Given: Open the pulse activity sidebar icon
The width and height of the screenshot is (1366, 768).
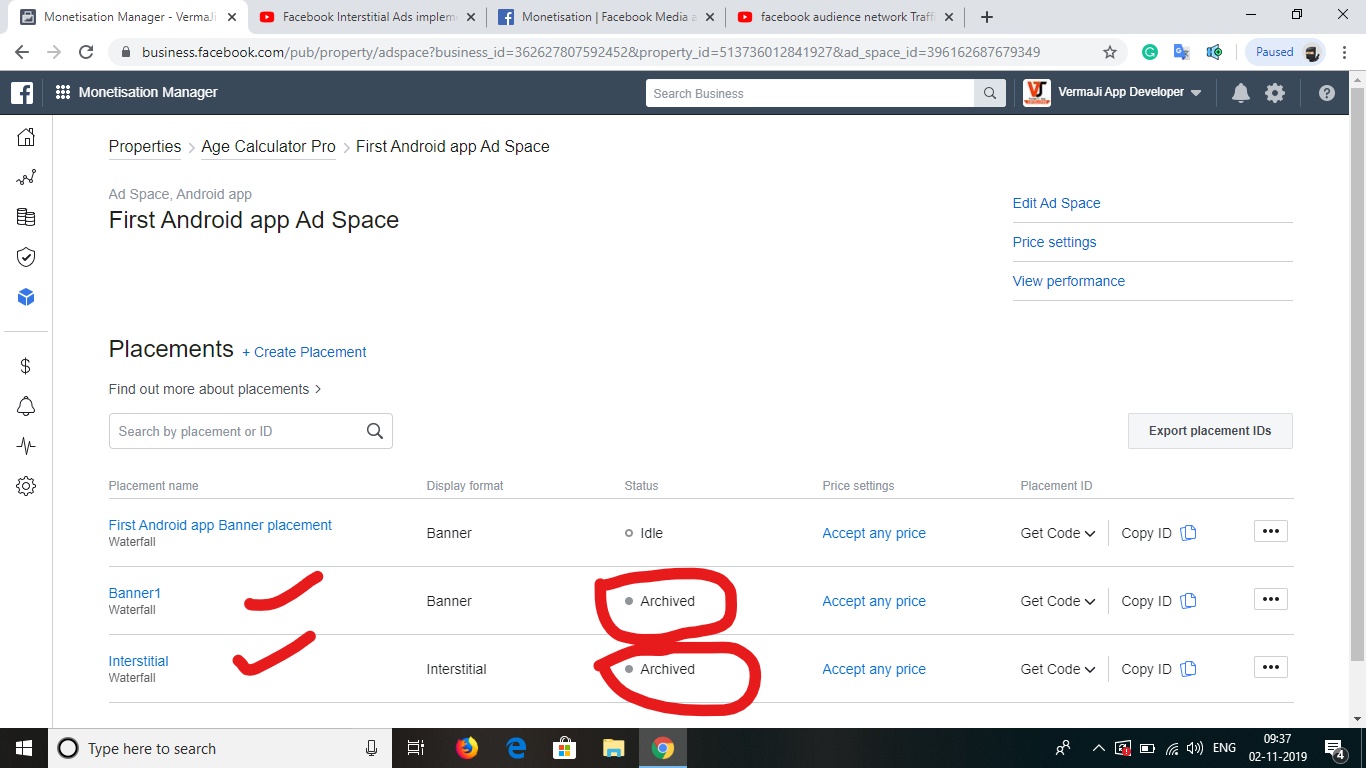Looking at the screenshot, I should [26, 446].
